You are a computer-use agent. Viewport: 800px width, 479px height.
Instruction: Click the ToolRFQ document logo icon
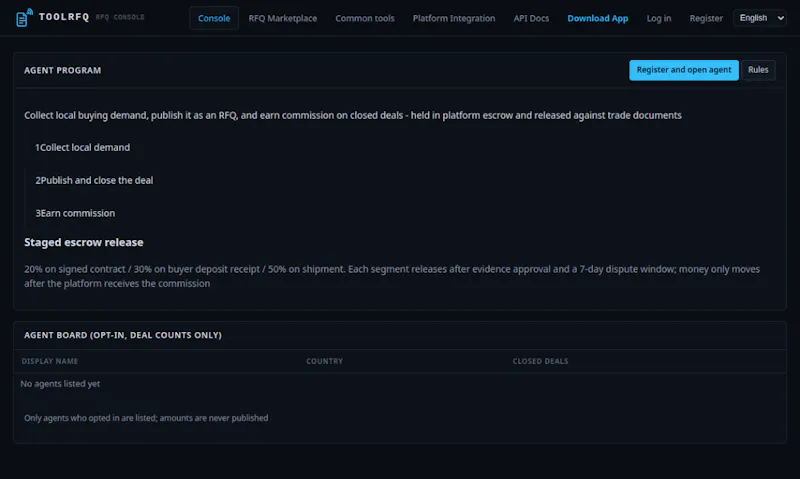click(23, 18)
